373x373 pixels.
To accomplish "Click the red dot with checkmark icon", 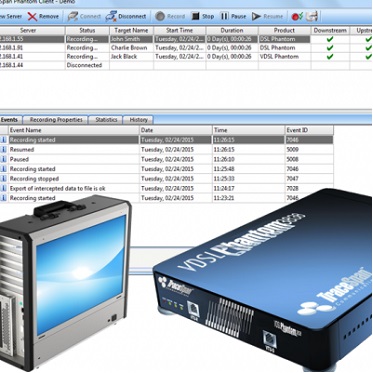I will click(297, 16).
